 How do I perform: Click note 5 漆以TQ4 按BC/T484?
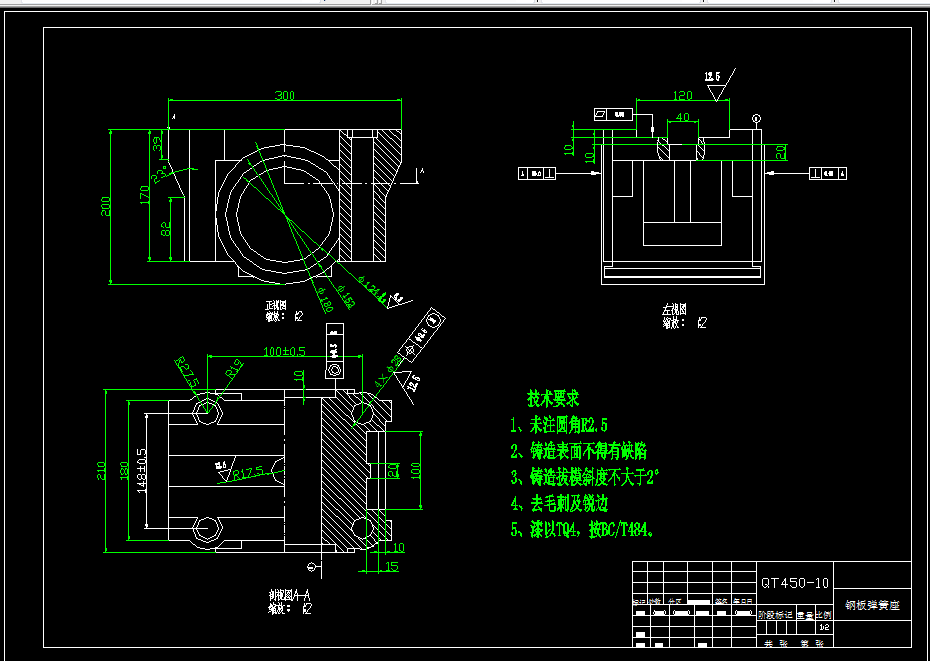[x=582, y=530]
